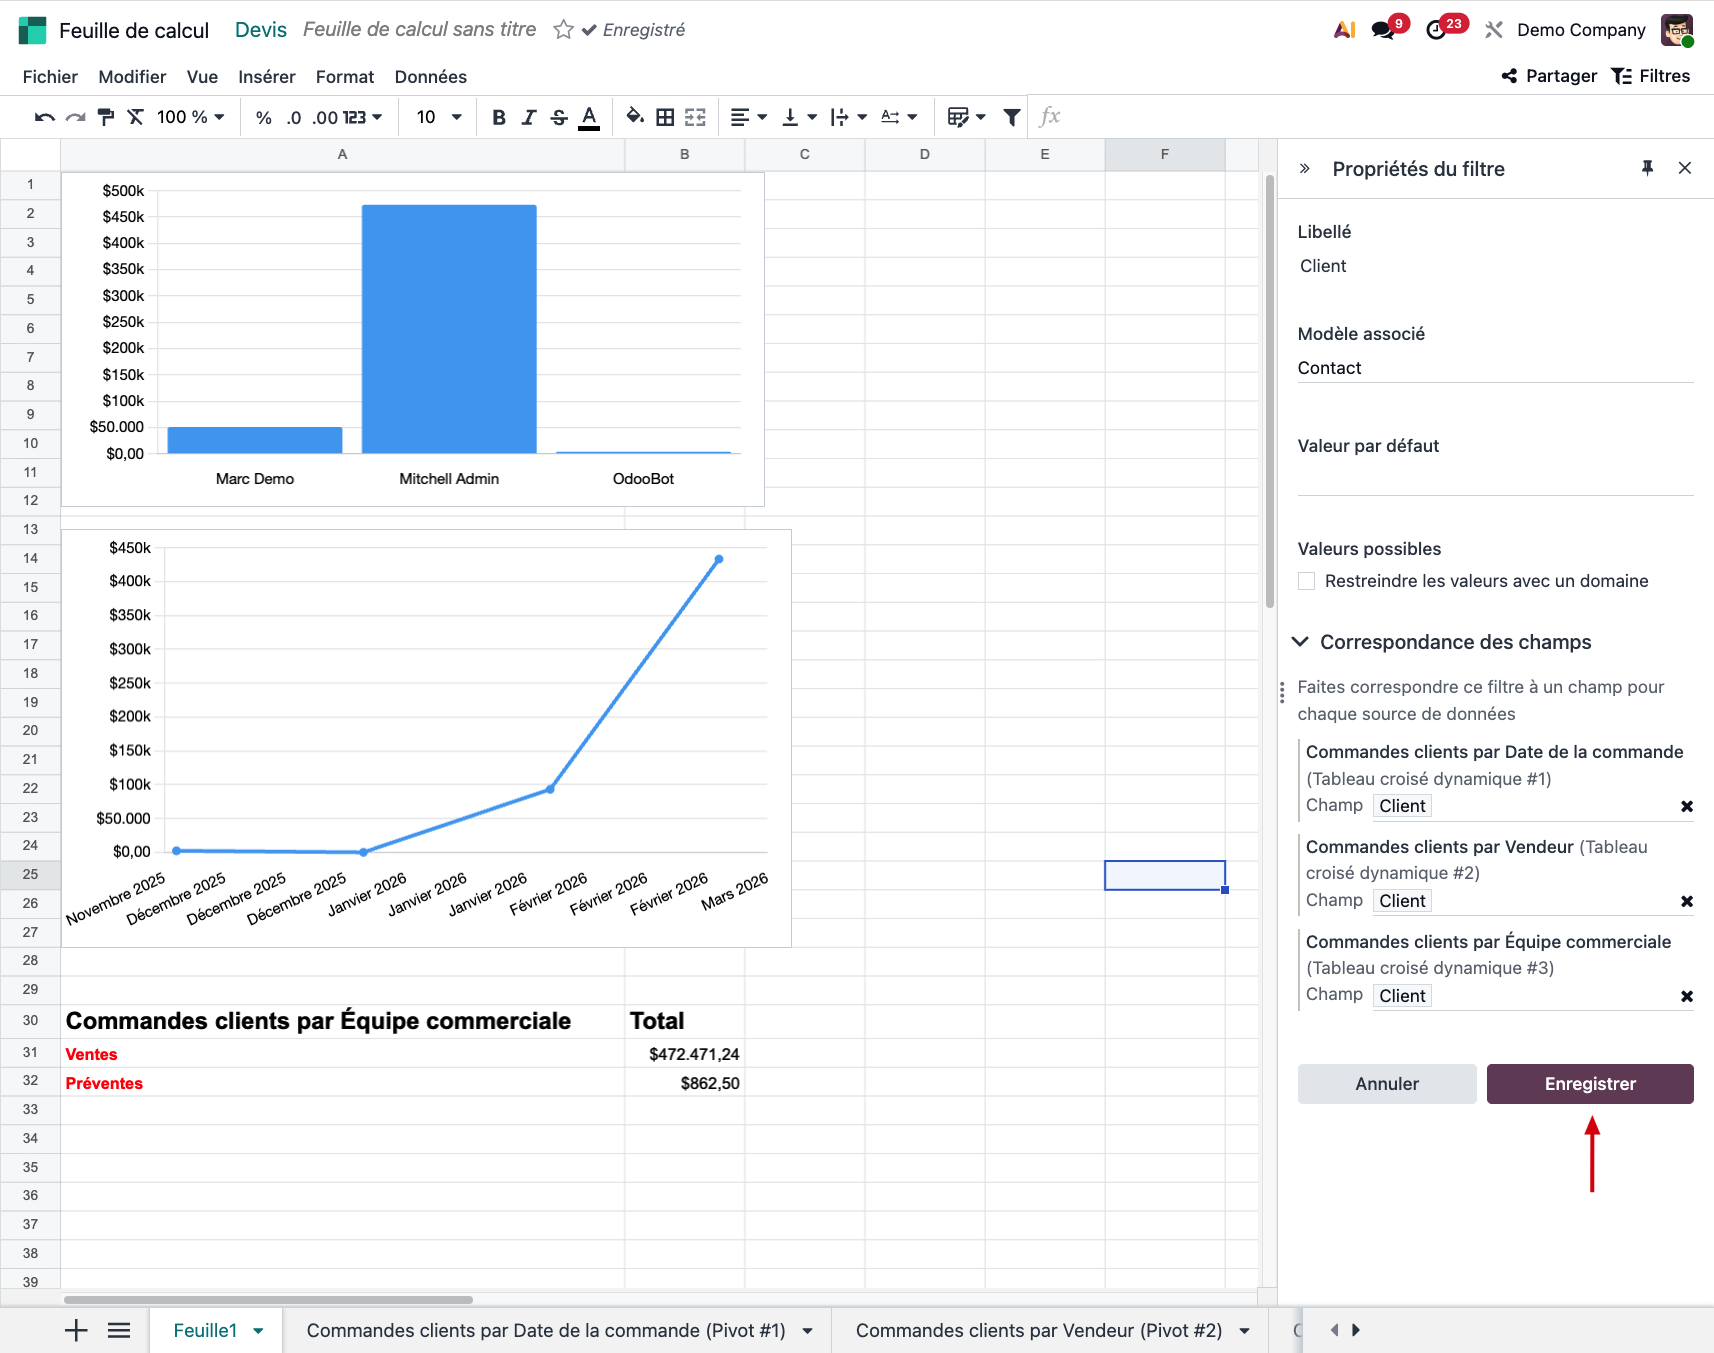Open the fill color picker
Screen dimensions: 1714x1353
point(634,117)
